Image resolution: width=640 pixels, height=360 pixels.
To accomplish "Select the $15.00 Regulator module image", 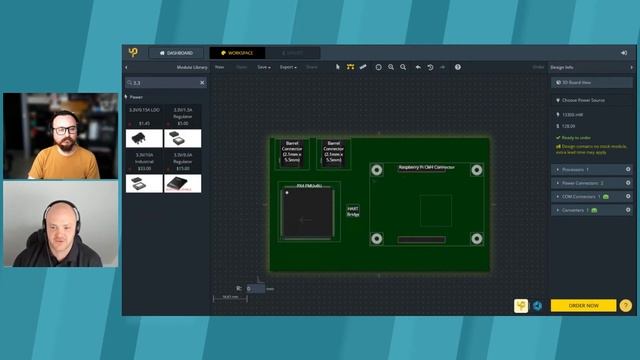I will tap(182, 184).
